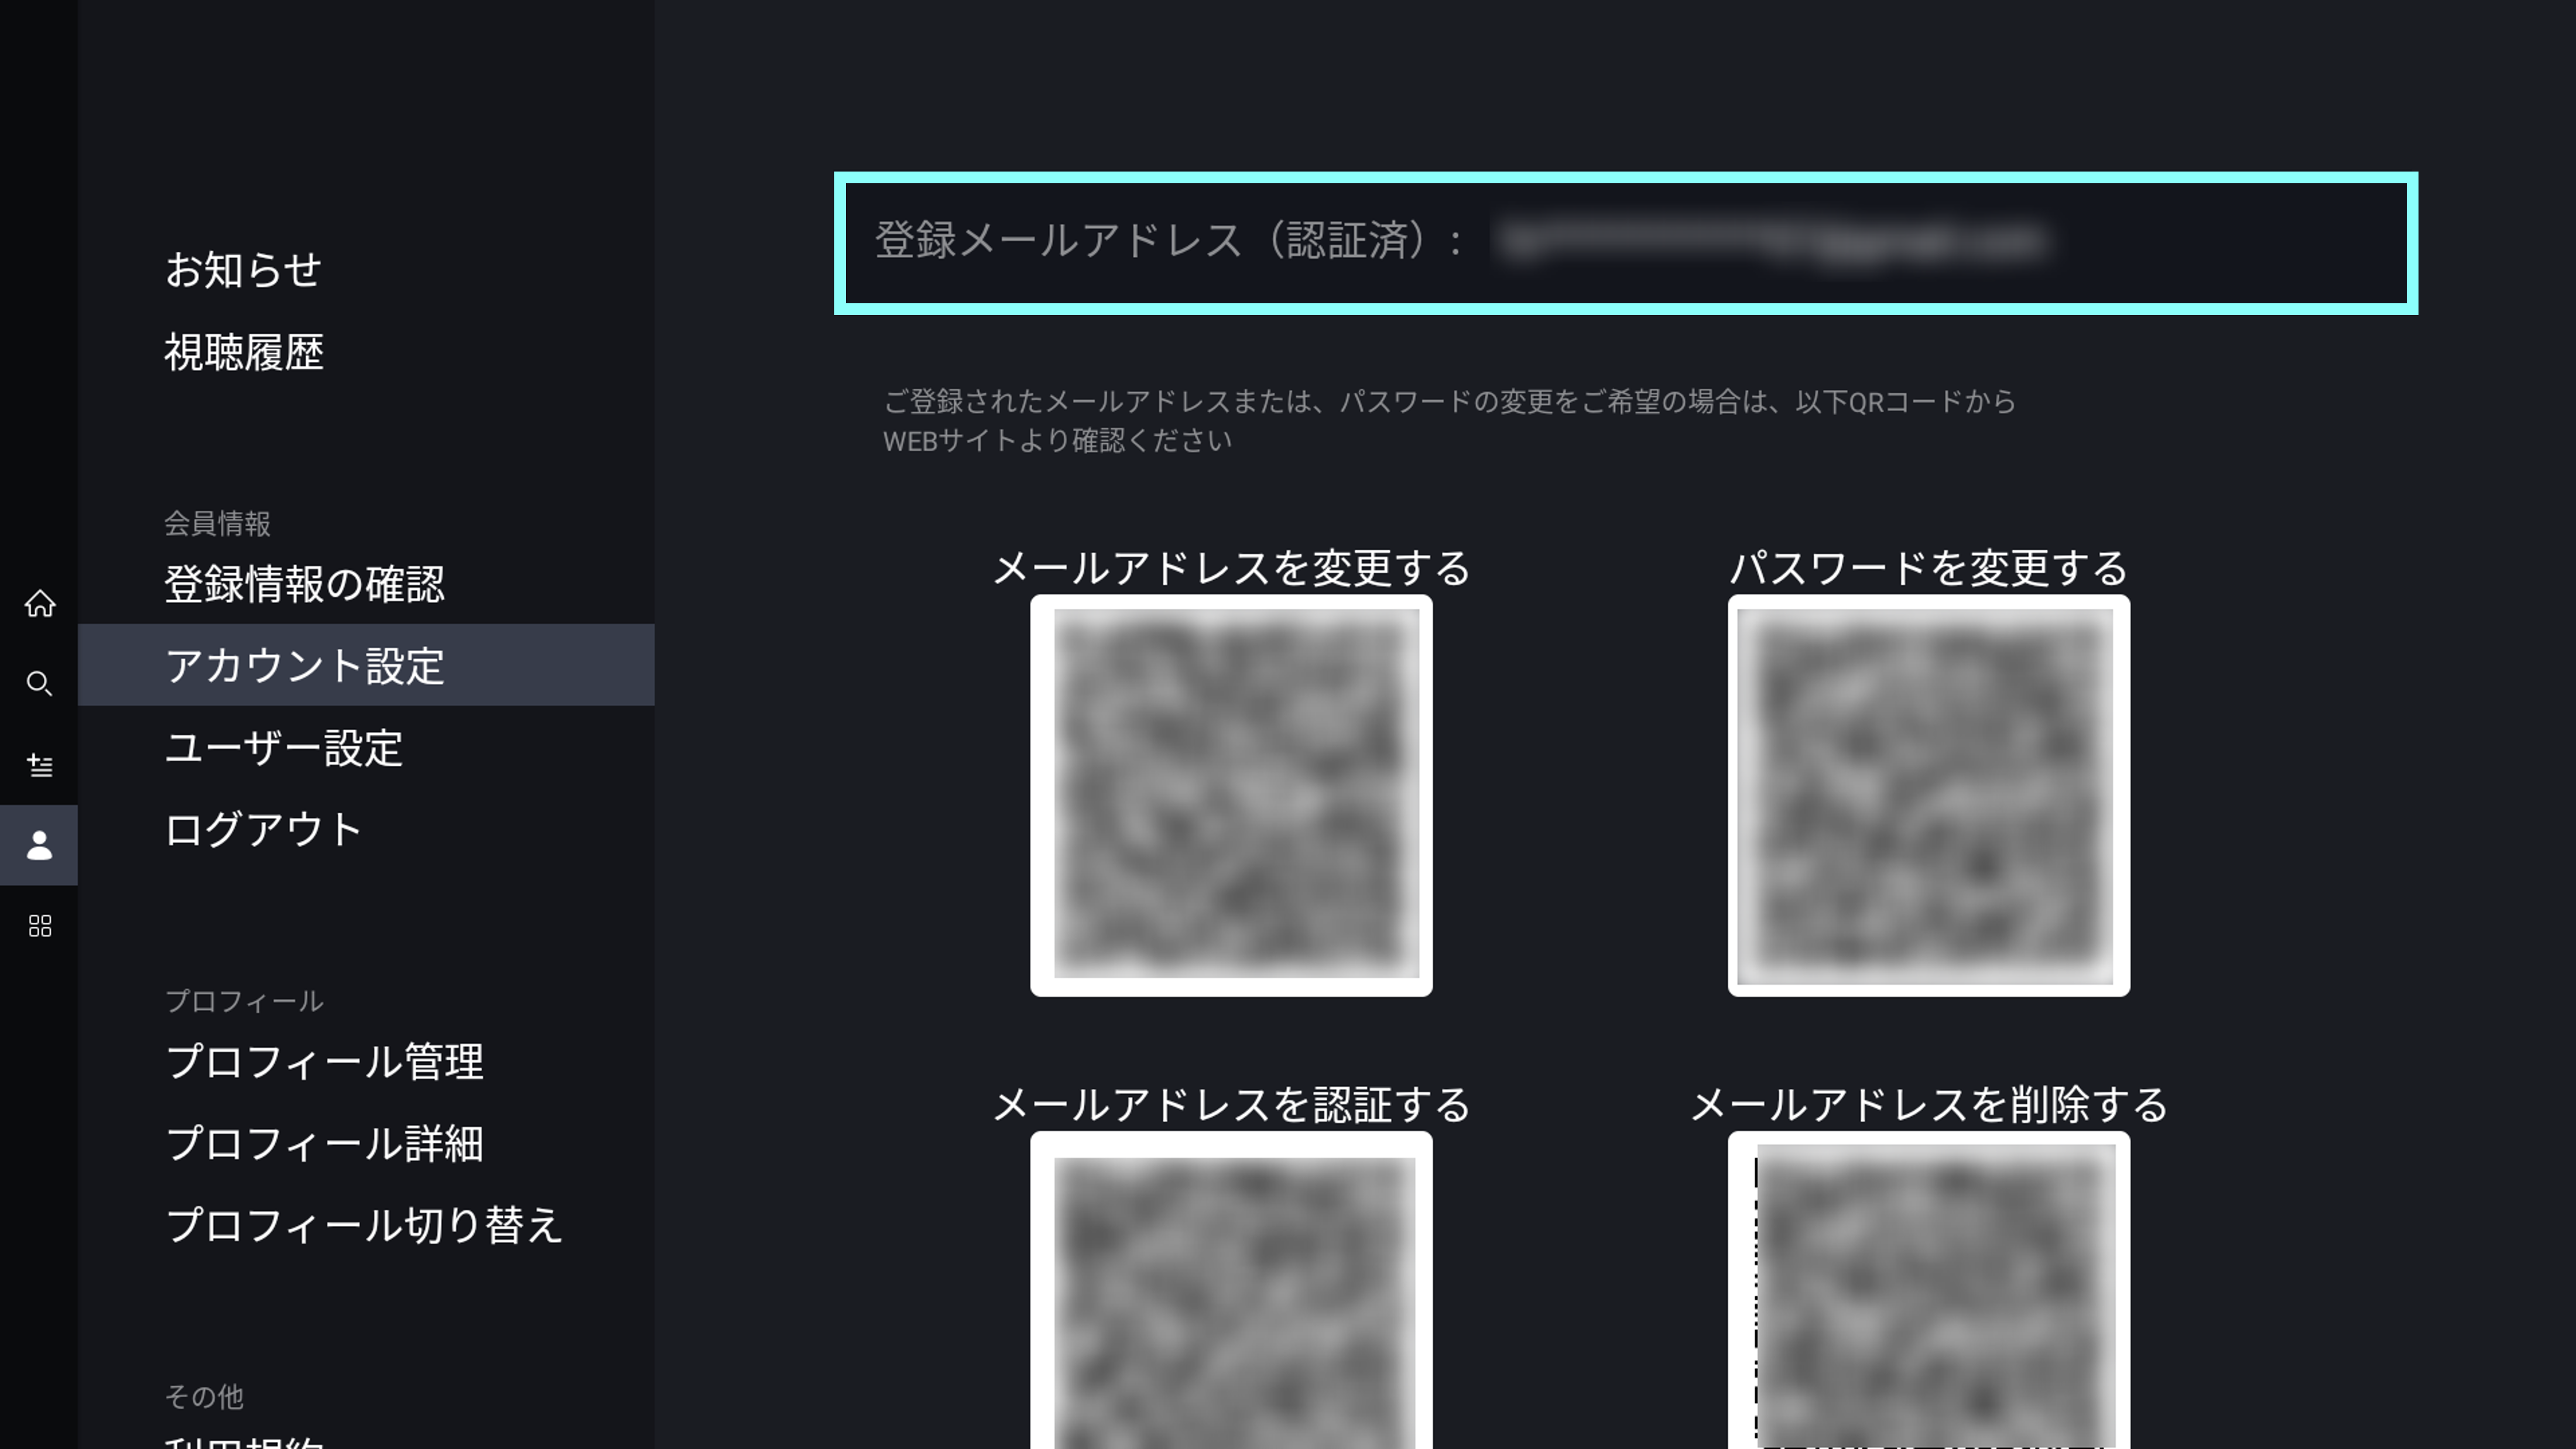This screenshot has width=2576, height=1449.
Task: Open the My List icon
Action: 39,765
